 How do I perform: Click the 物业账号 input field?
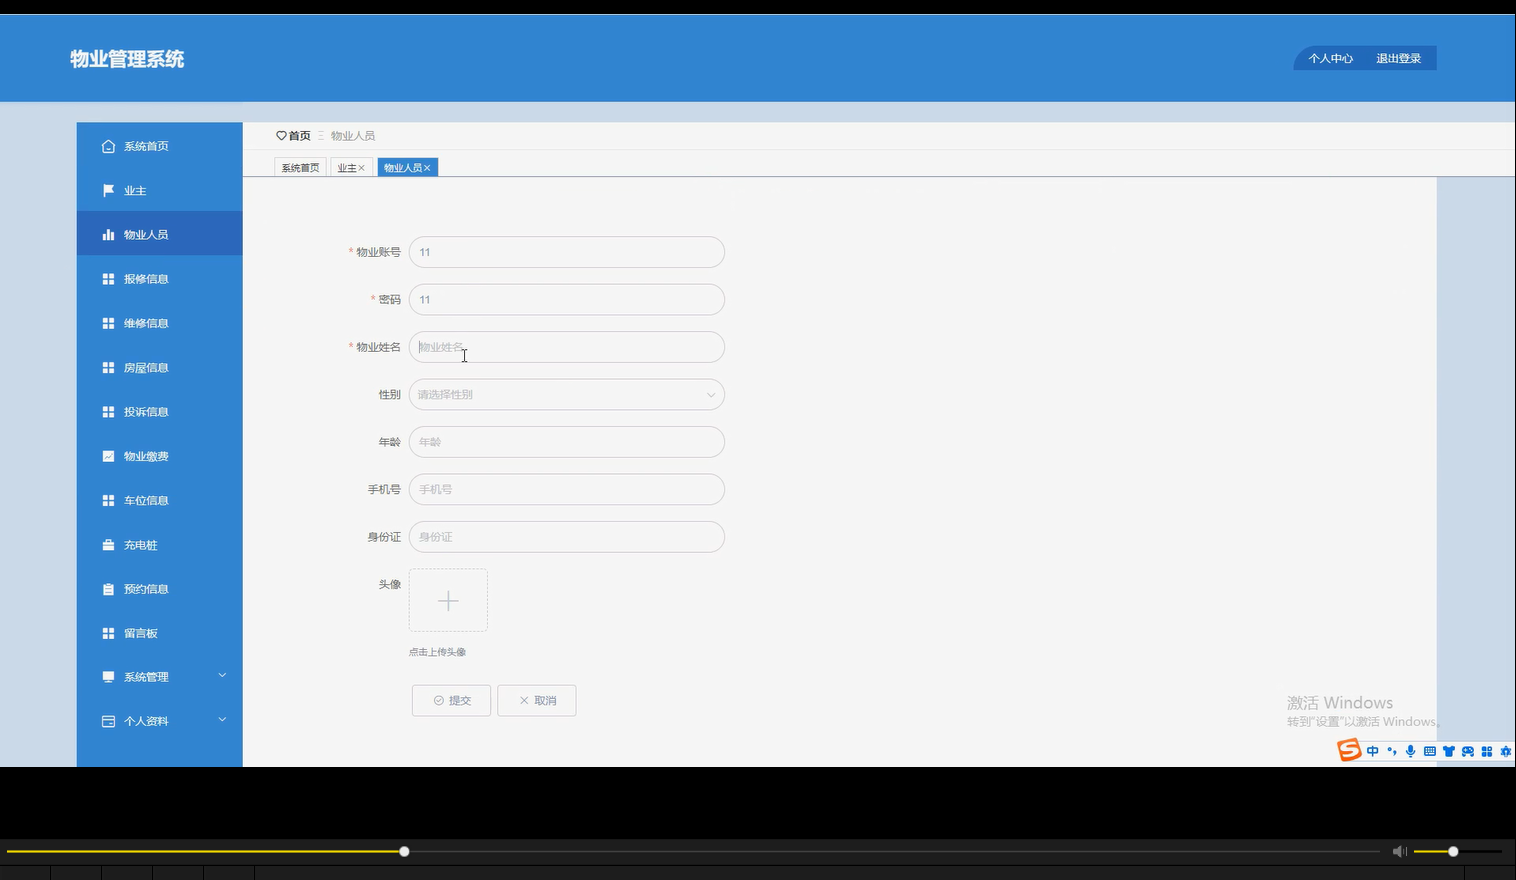tap(566, 252)
